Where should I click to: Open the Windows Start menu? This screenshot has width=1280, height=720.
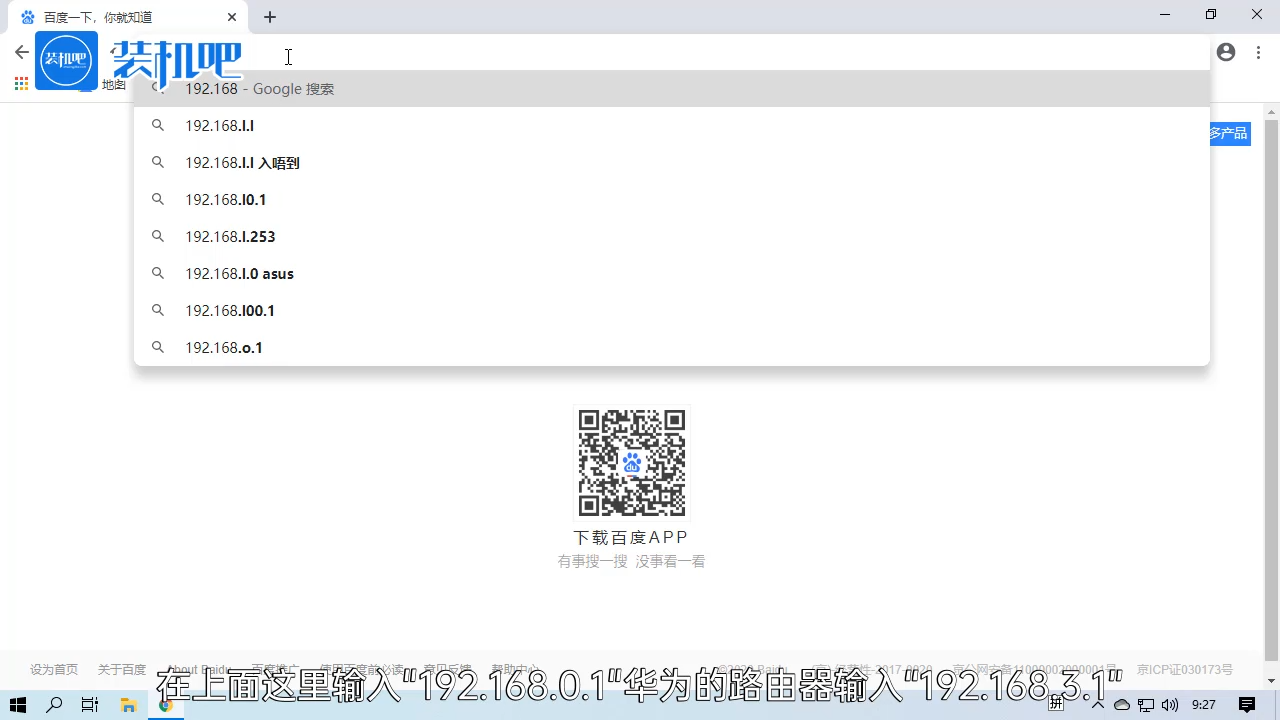point(18,705)
